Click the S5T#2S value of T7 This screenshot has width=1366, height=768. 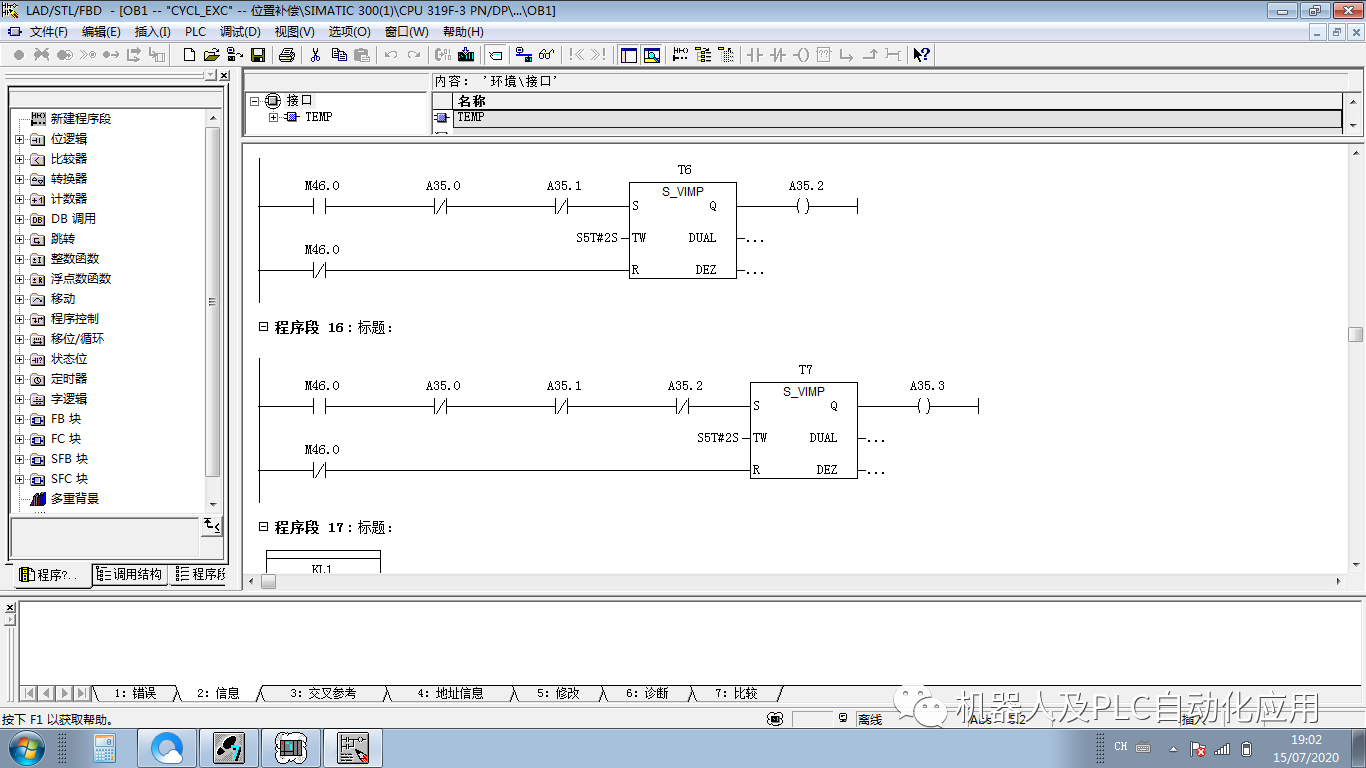[718, 438]
